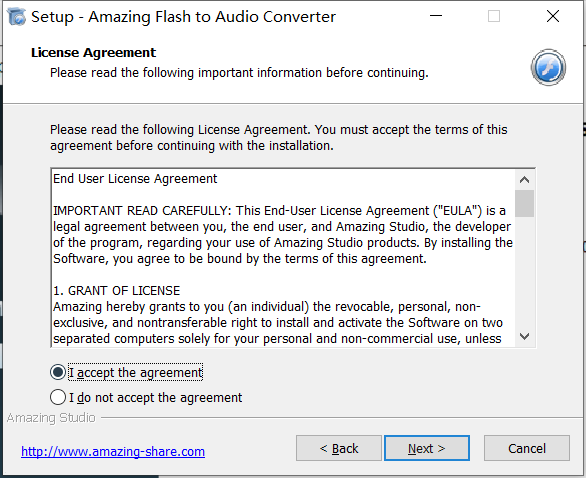Open the amazing-share.com link
Viewport: 586px width, 478px height.
point(113,451)
